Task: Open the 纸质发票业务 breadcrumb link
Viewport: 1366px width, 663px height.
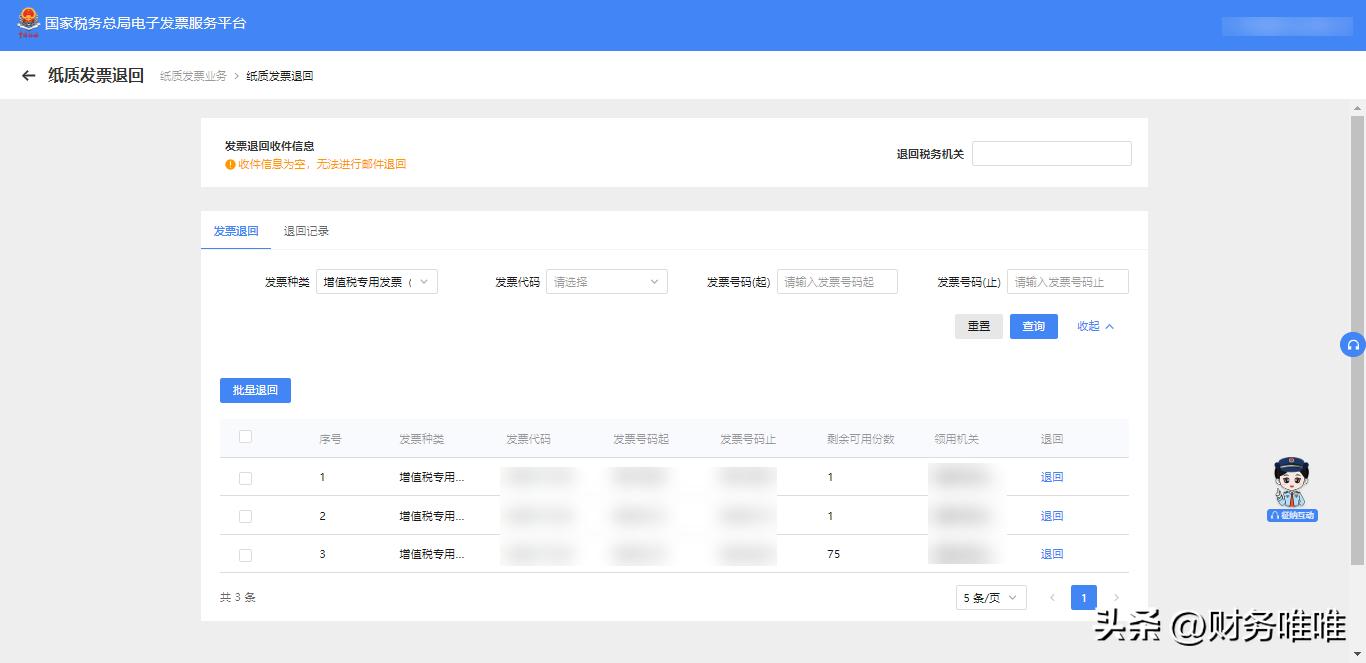Action: [191, 75]
